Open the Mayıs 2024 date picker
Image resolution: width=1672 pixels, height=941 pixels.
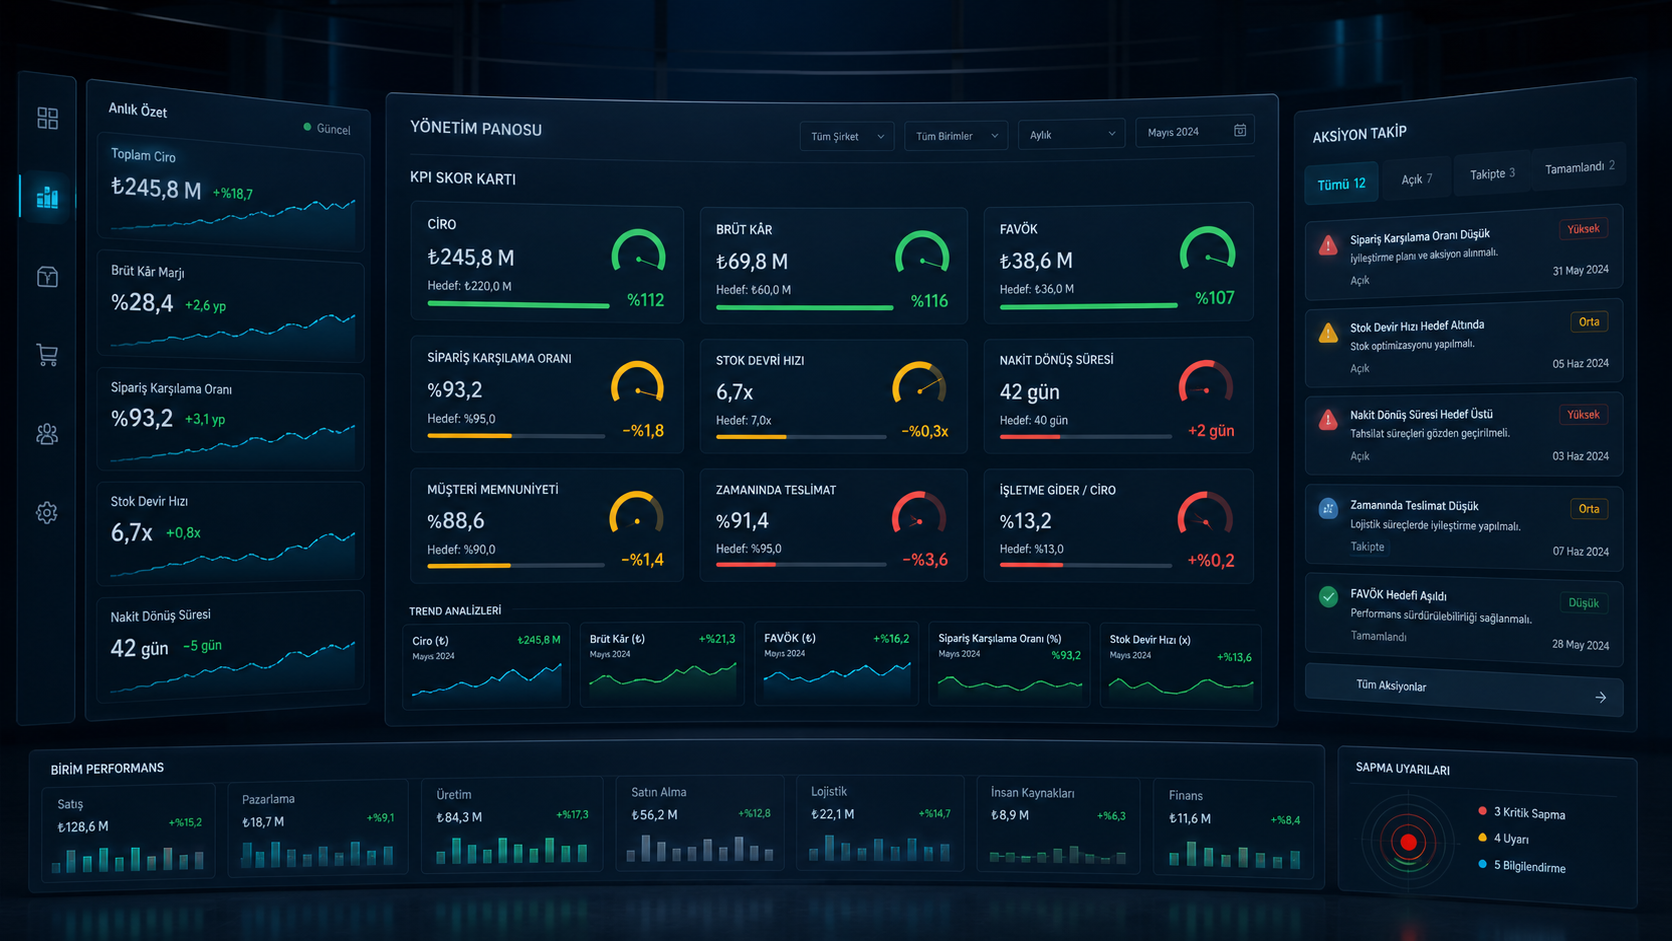[x=1195, y=131]
